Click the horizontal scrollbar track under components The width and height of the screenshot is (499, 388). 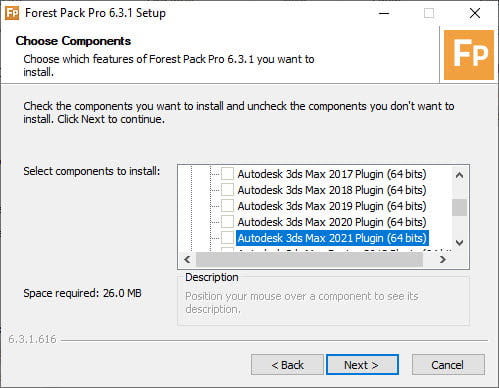[309, 259]
